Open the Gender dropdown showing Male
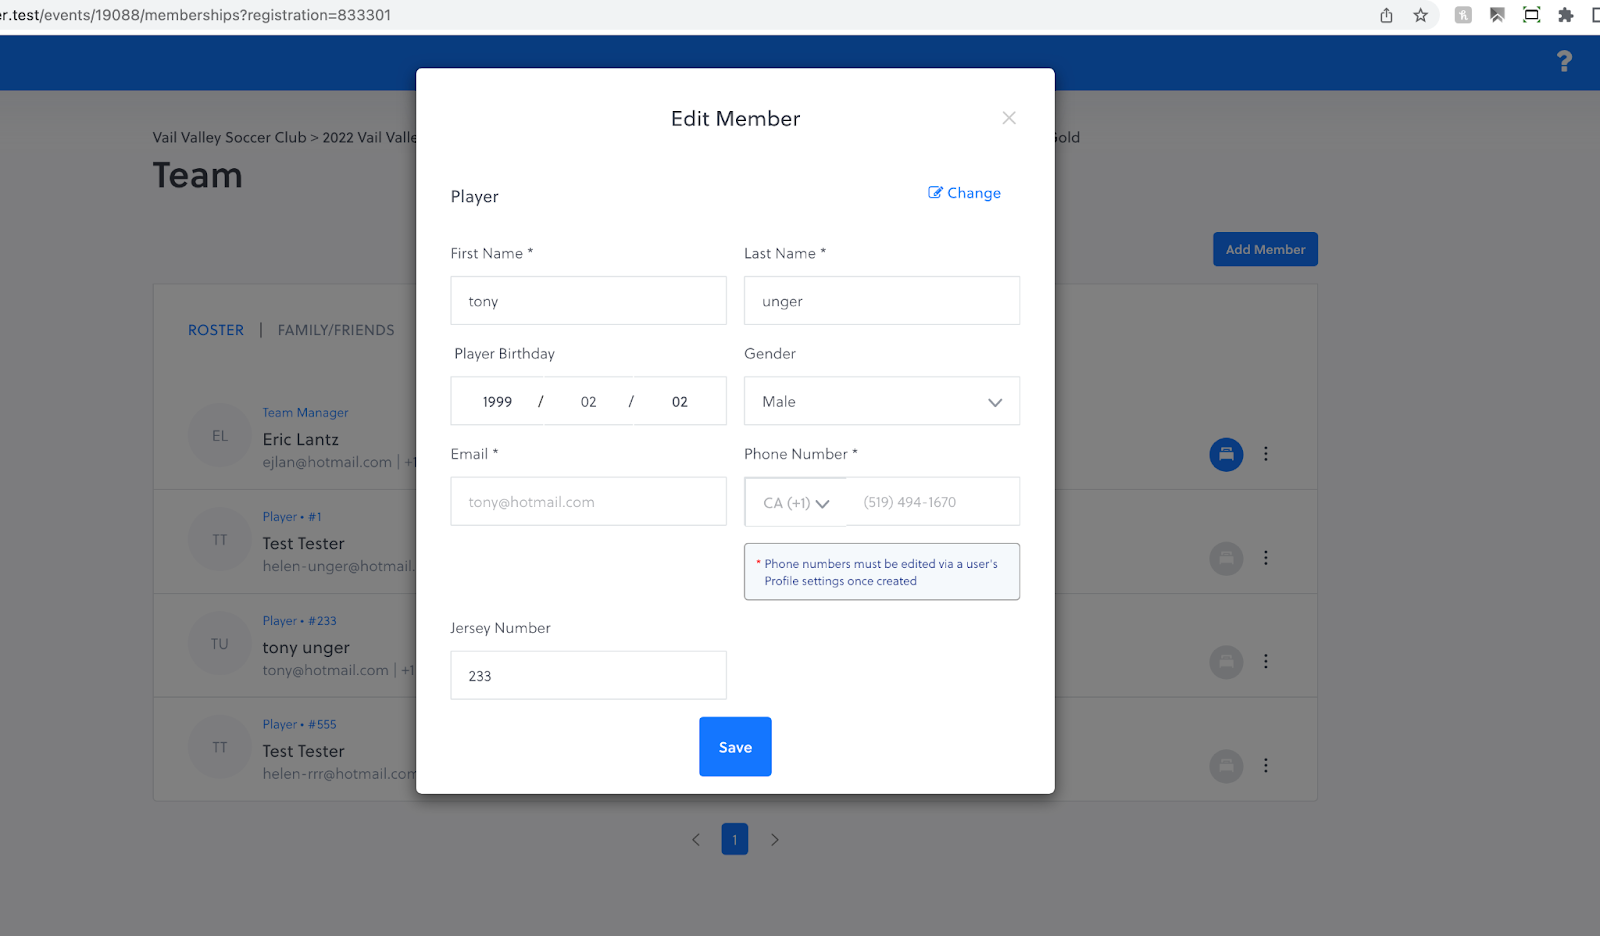Image resolution: width=1600 pixels, height=936 pixels. 882,401
